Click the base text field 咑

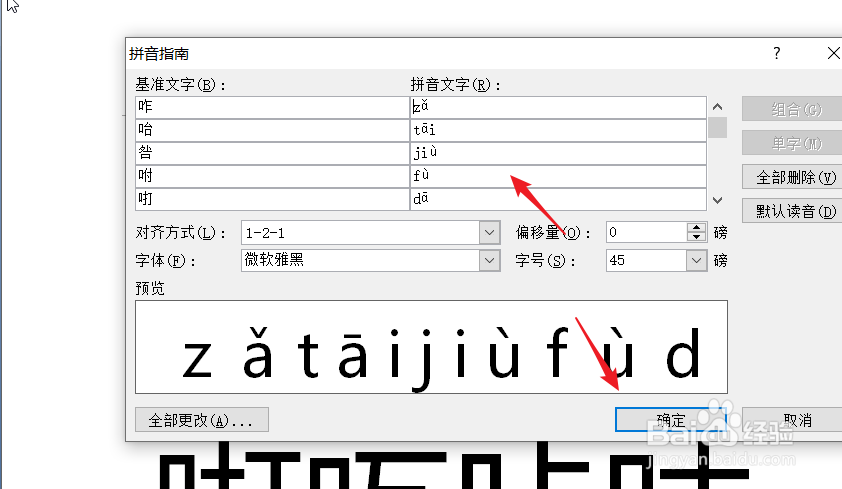[x=272, y=199]
